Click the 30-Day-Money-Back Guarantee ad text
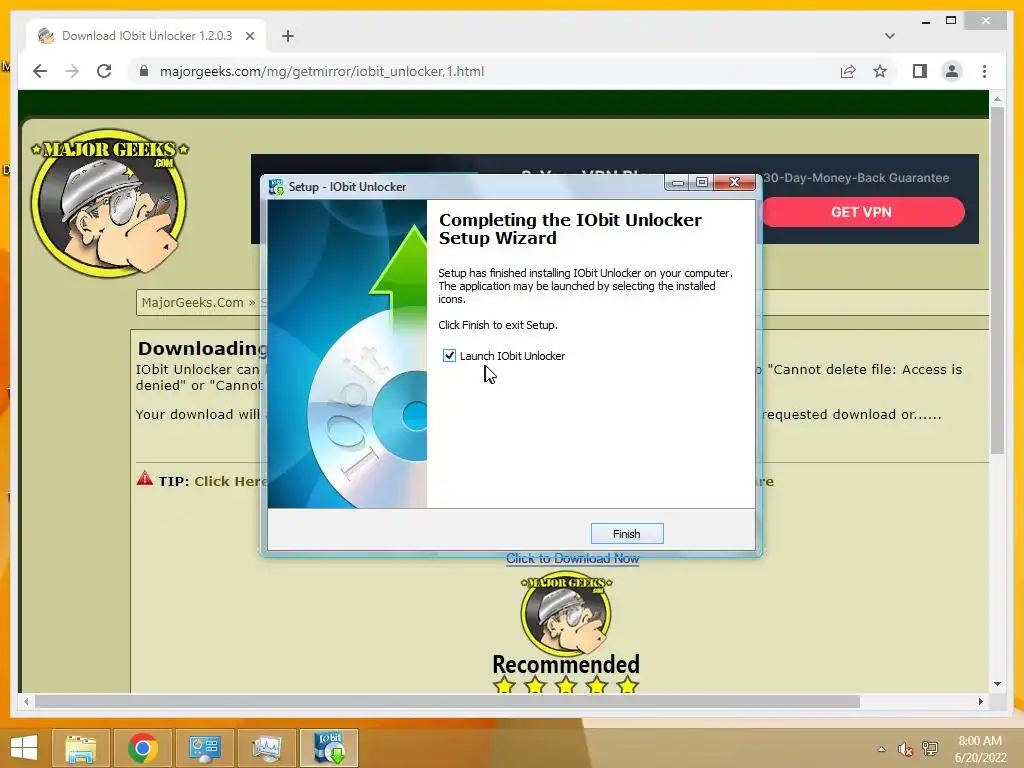 (856, 178)
